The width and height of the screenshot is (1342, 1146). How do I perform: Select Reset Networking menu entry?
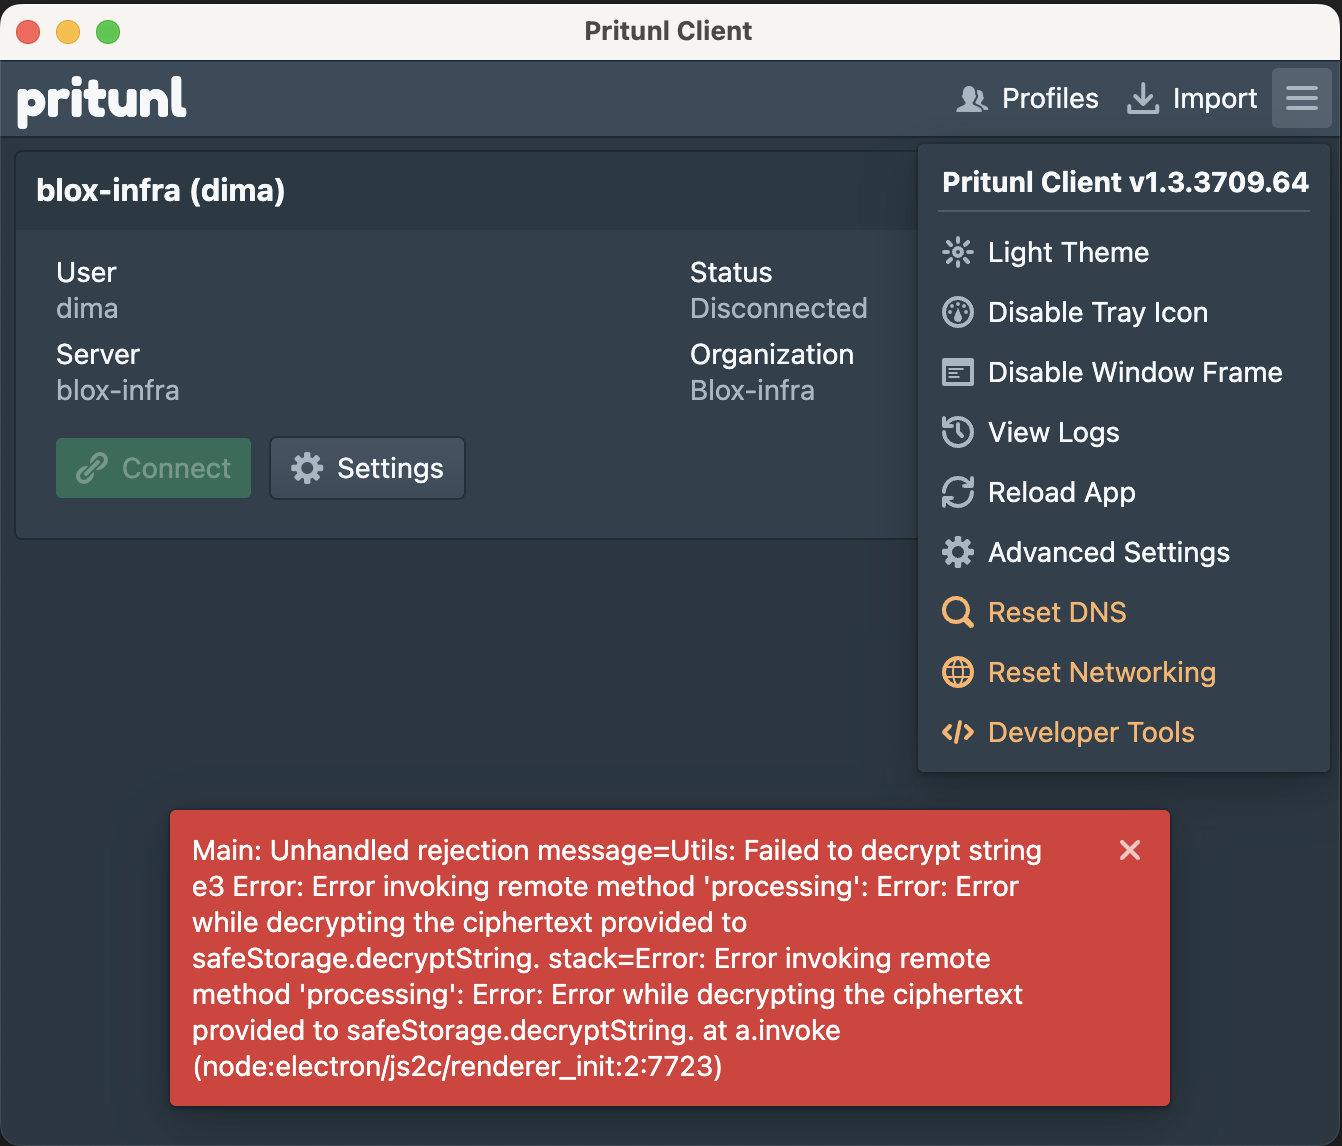(x=1124, y=672)
